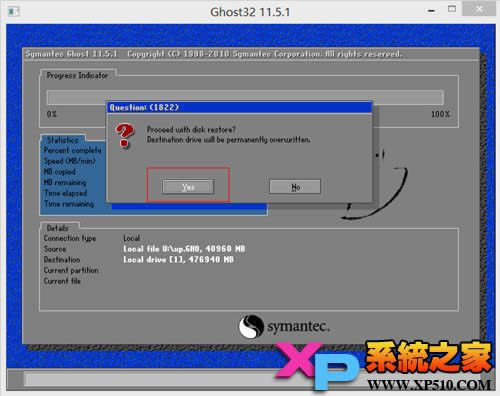Select the Details panel heading
The image size is (500, 396).
(58, 228)
